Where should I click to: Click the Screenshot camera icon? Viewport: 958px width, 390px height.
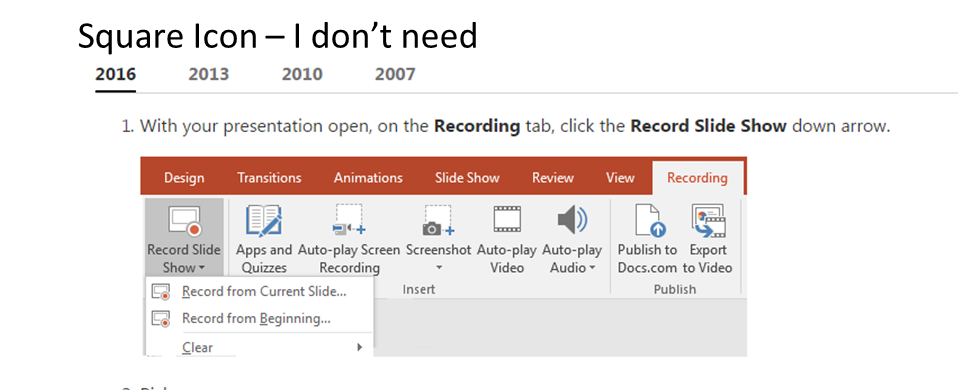click(x=439, y=221)
